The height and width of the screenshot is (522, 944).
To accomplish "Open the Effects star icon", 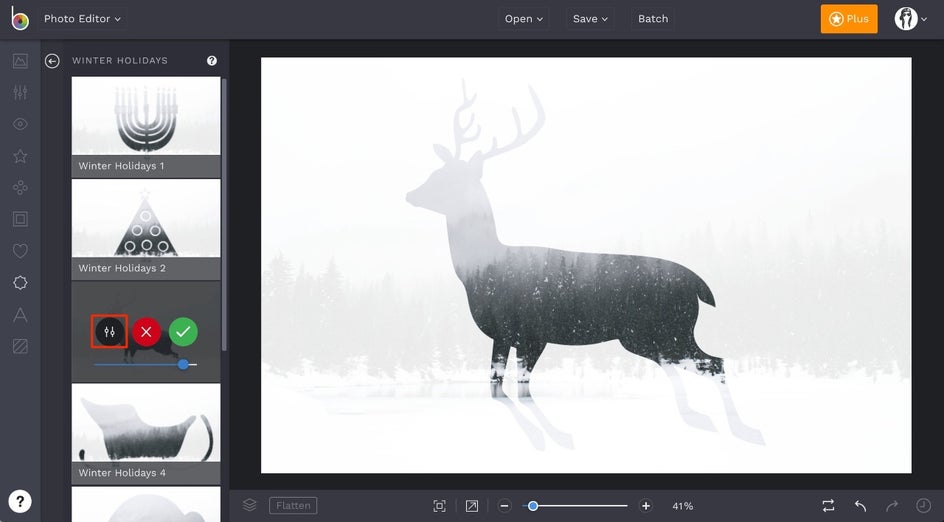I will [20, 156].
